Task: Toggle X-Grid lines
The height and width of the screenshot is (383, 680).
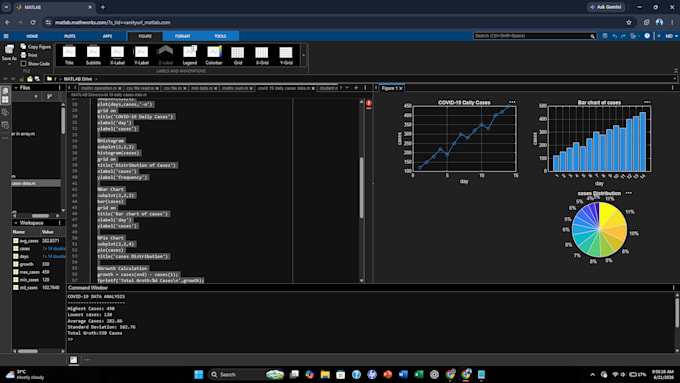Action: (262, 55)
